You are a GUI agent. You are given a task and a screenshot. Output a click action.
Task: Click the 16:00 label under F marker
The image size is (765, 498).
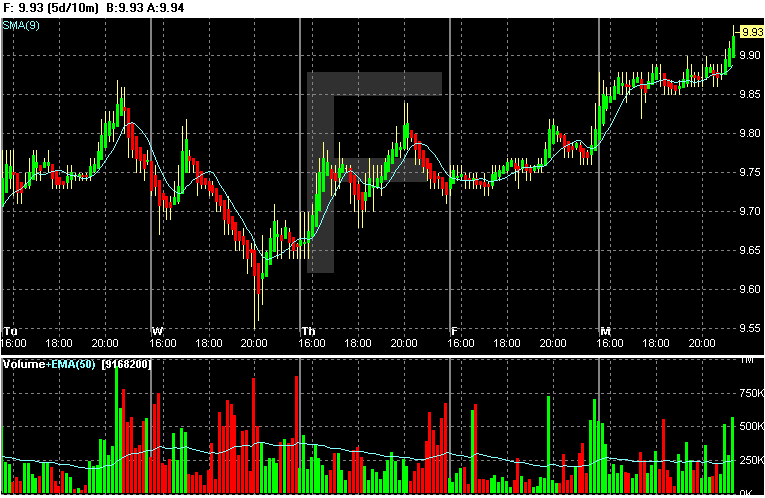pos(461,343)
